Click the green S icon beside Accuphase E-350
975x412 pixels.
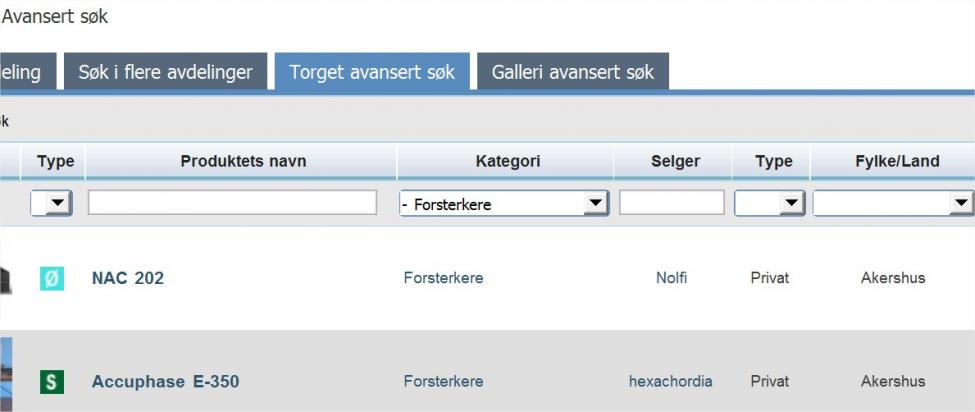click(x=52, y=381)
